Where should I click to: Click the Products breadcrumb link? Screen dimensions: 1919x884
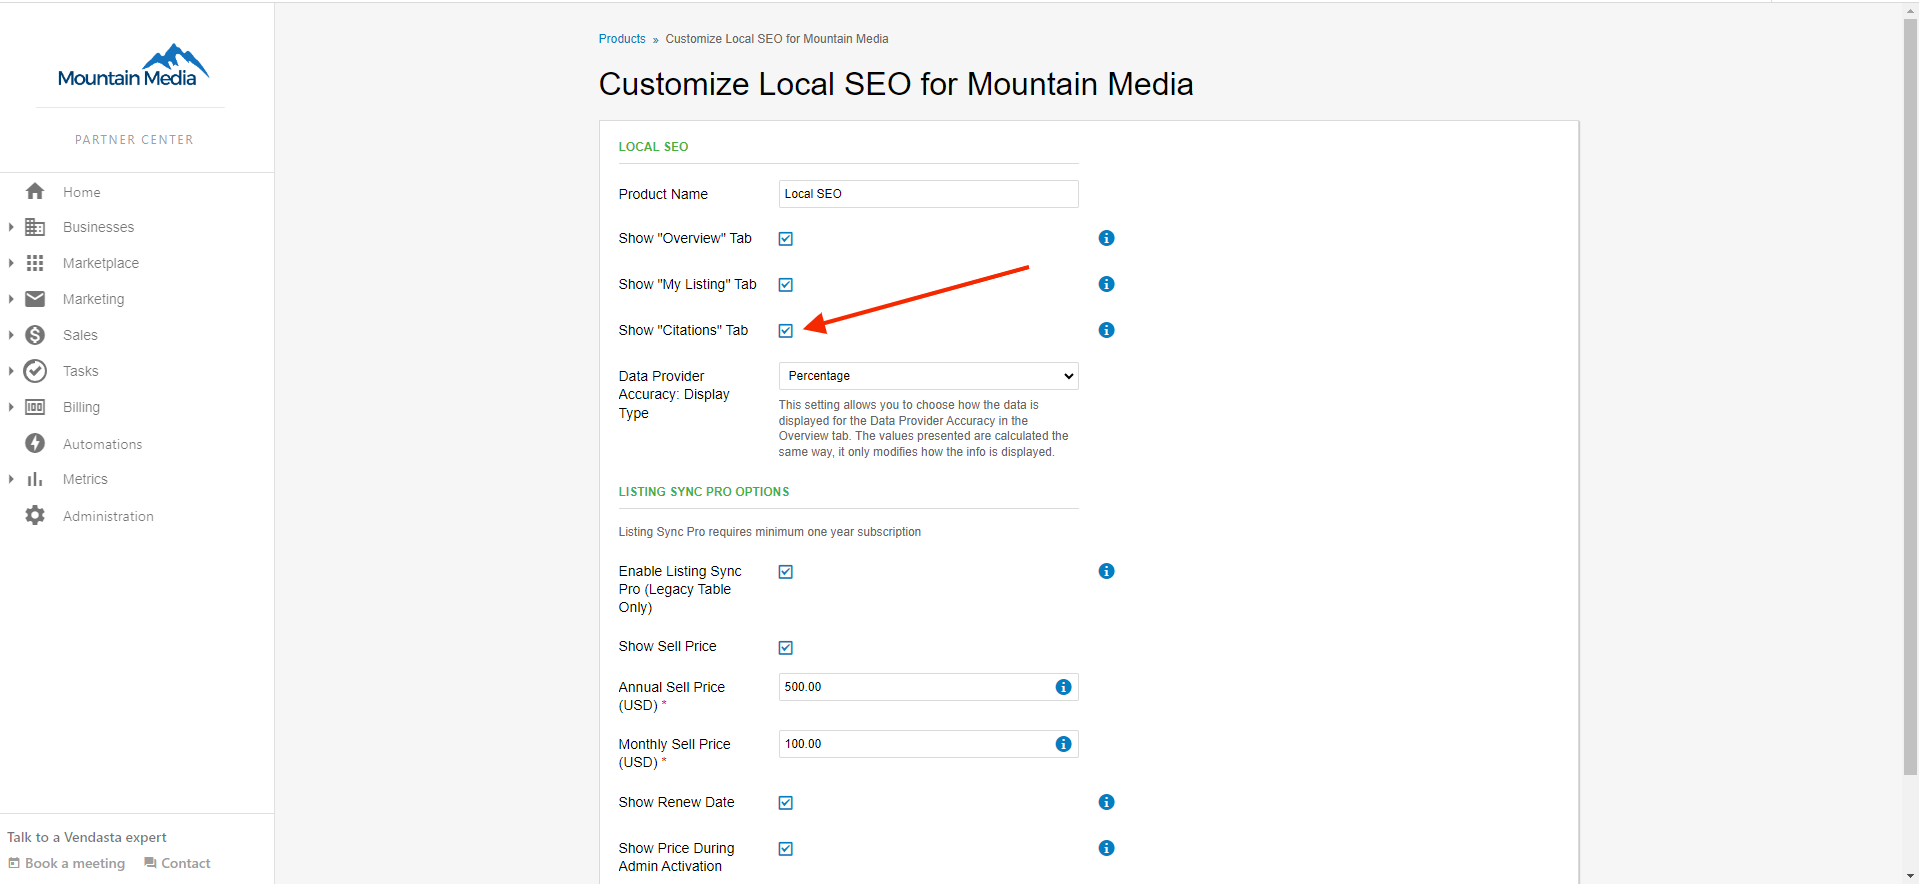(622, 39)
